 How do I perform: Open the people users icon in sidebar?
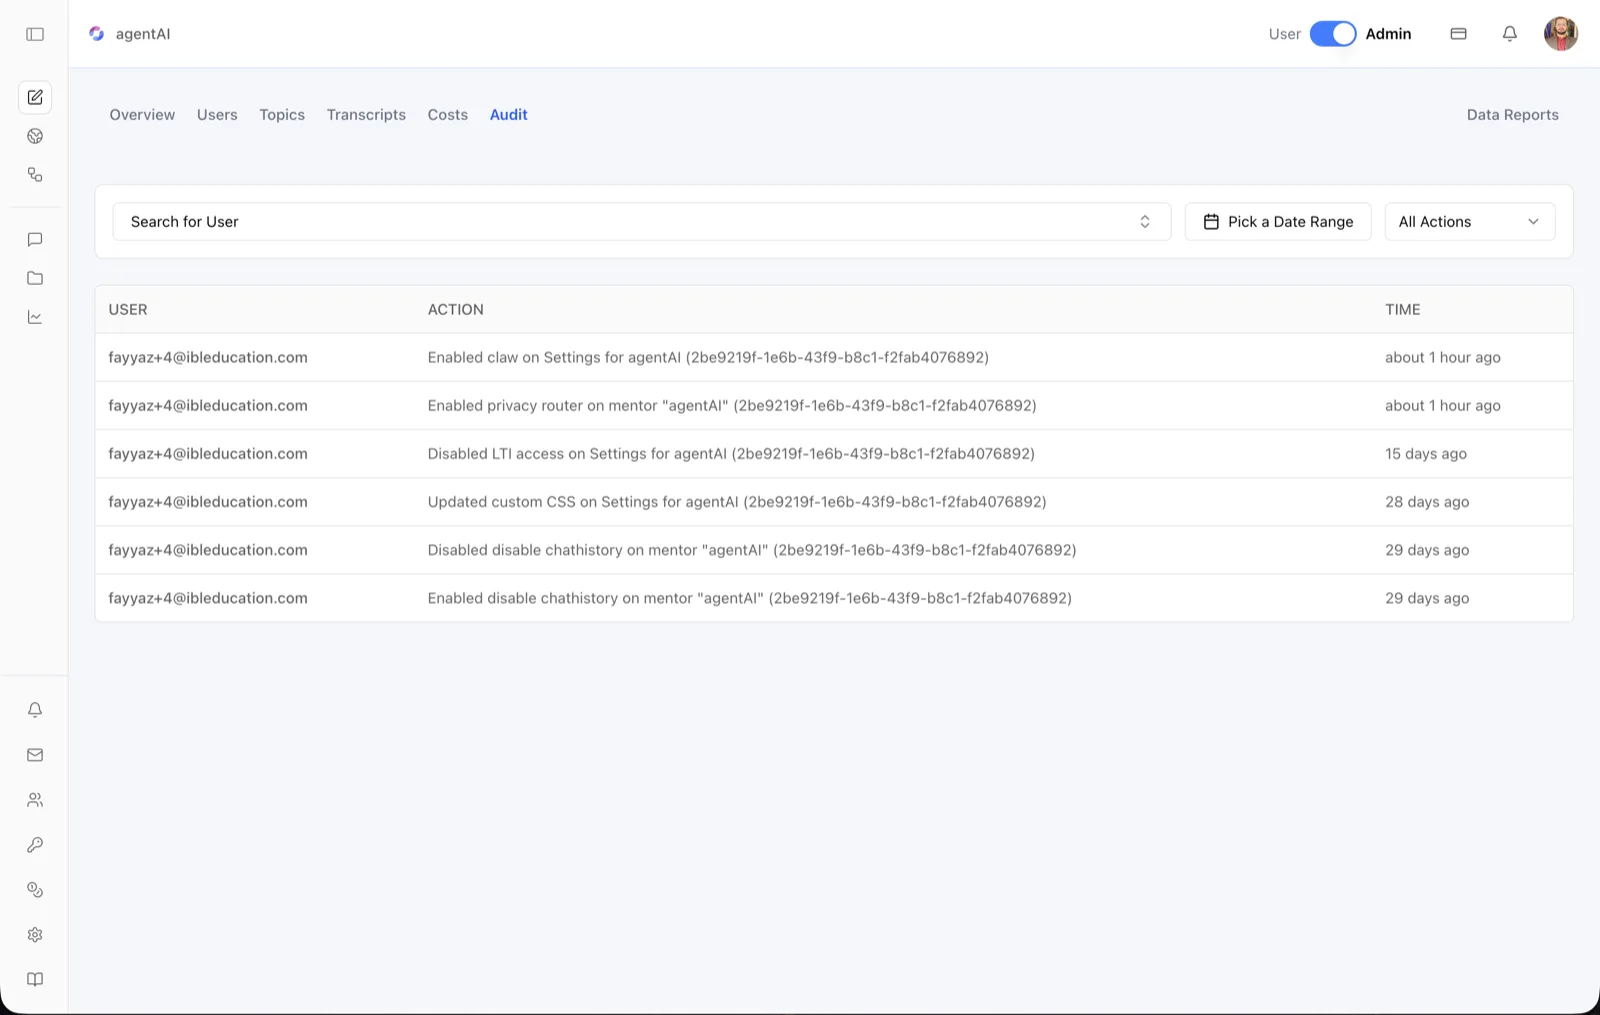tap(35, 800)
